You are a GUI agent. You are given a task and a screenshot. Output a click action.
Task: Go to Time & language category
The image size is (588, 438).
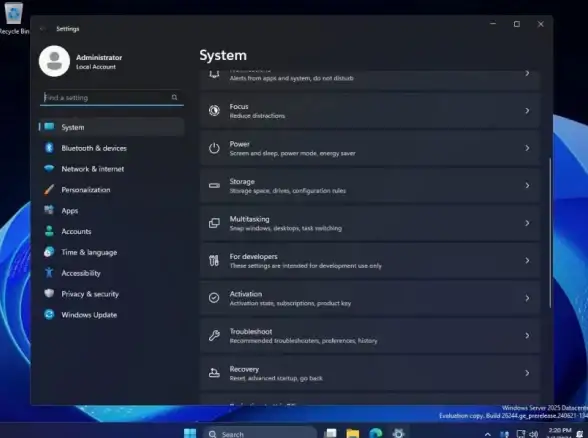coord(111,252)
